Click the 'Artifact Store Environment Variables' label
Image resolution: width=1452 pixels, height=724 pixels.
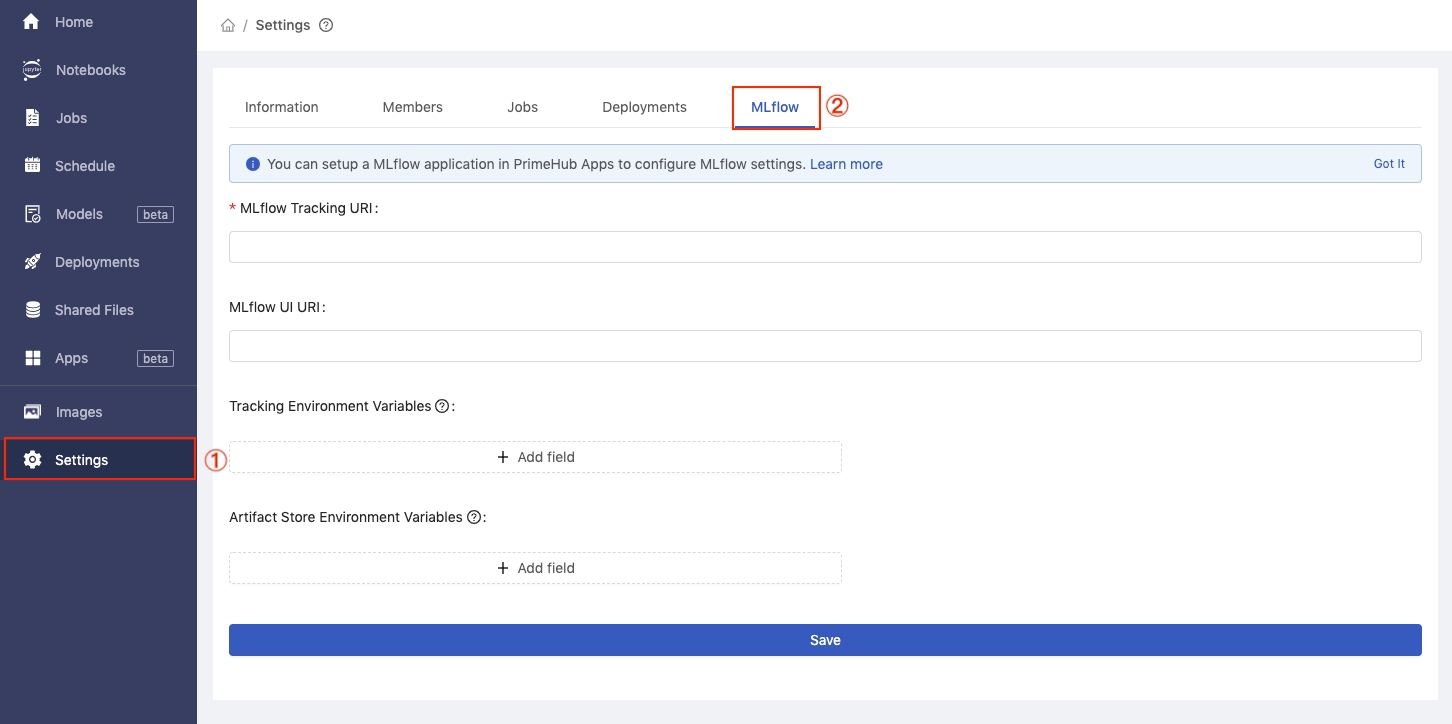pyautogui.click(x=346, y=517)
